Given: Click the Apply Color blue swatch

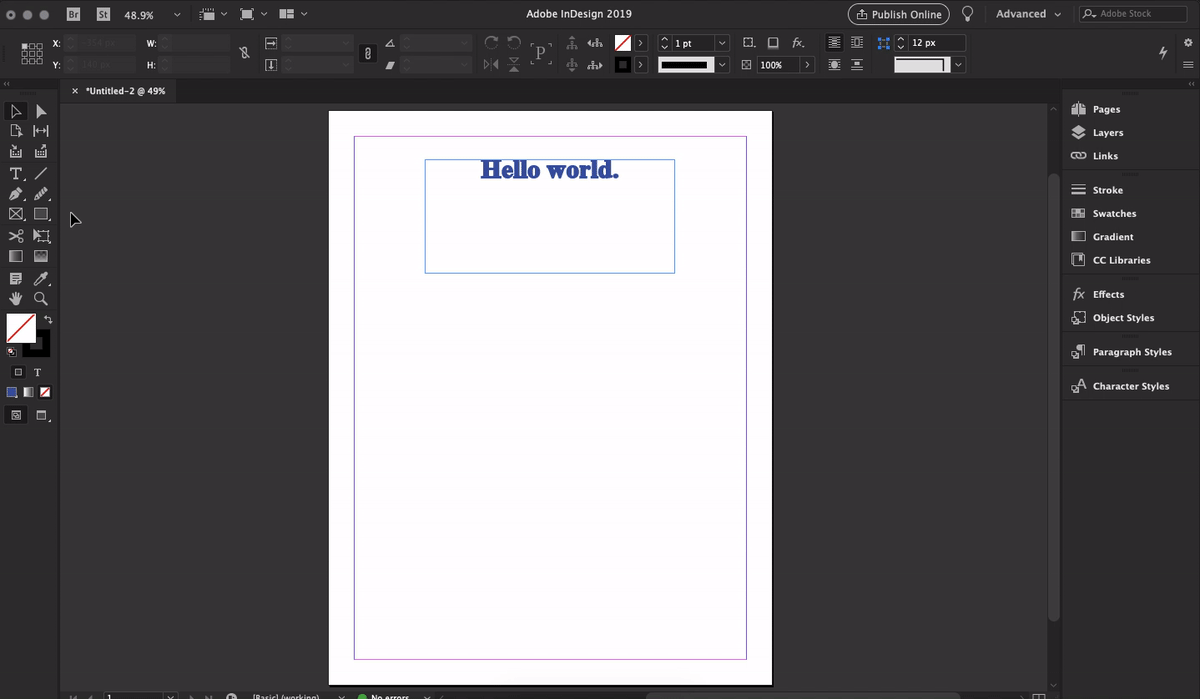Looking at the screenshot, I should (x=13, y=392).
